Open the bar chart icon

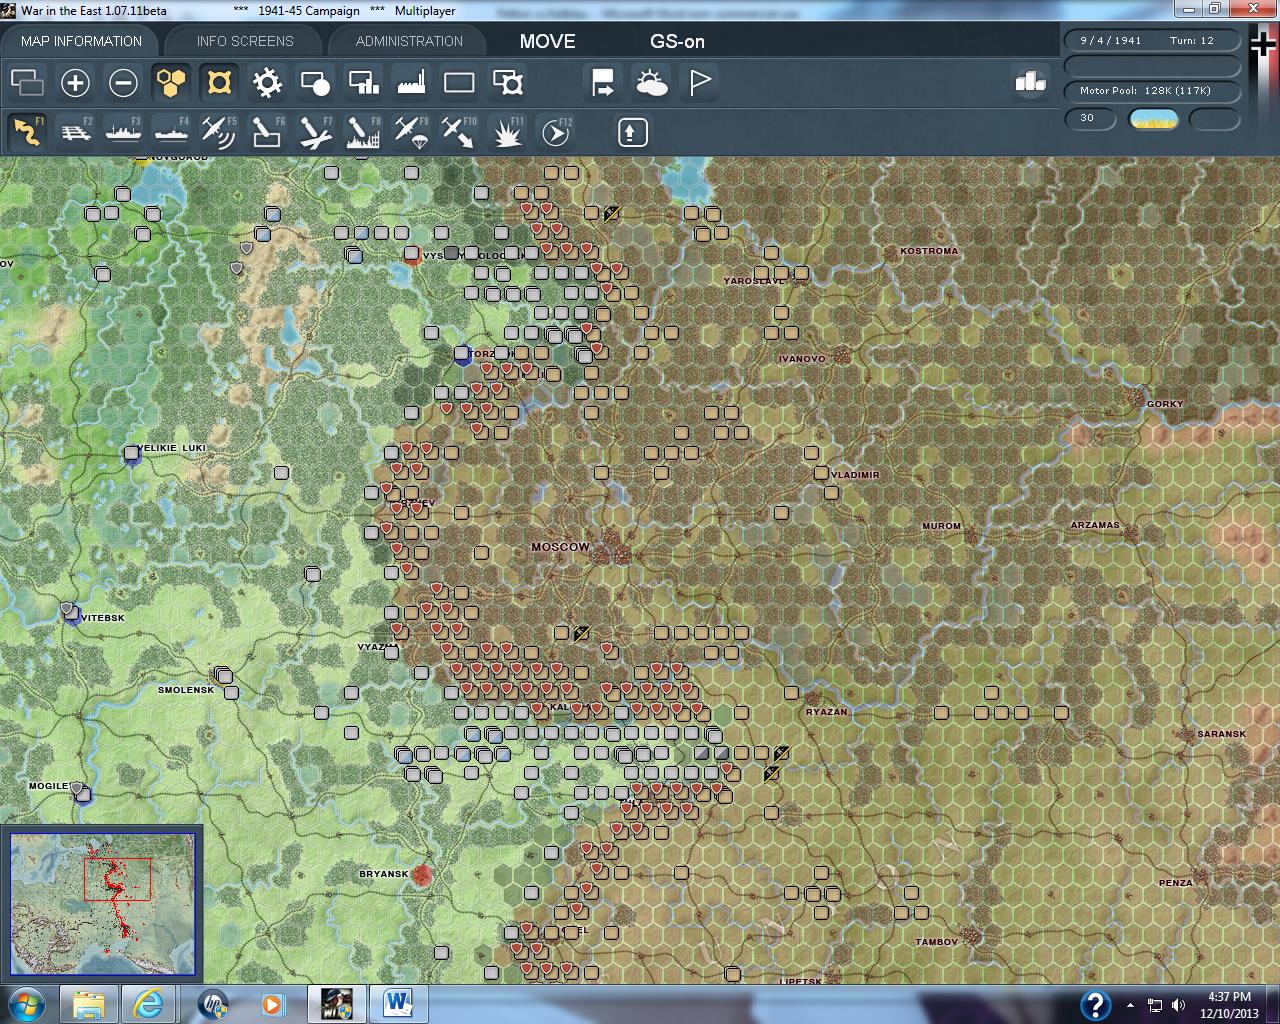1029,82
